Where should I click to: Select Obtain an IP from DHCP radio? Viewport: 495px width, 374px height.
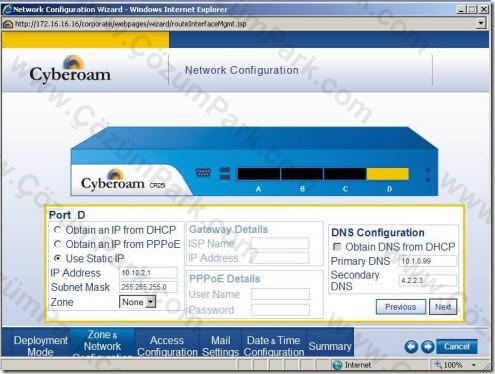pos(58,230)
